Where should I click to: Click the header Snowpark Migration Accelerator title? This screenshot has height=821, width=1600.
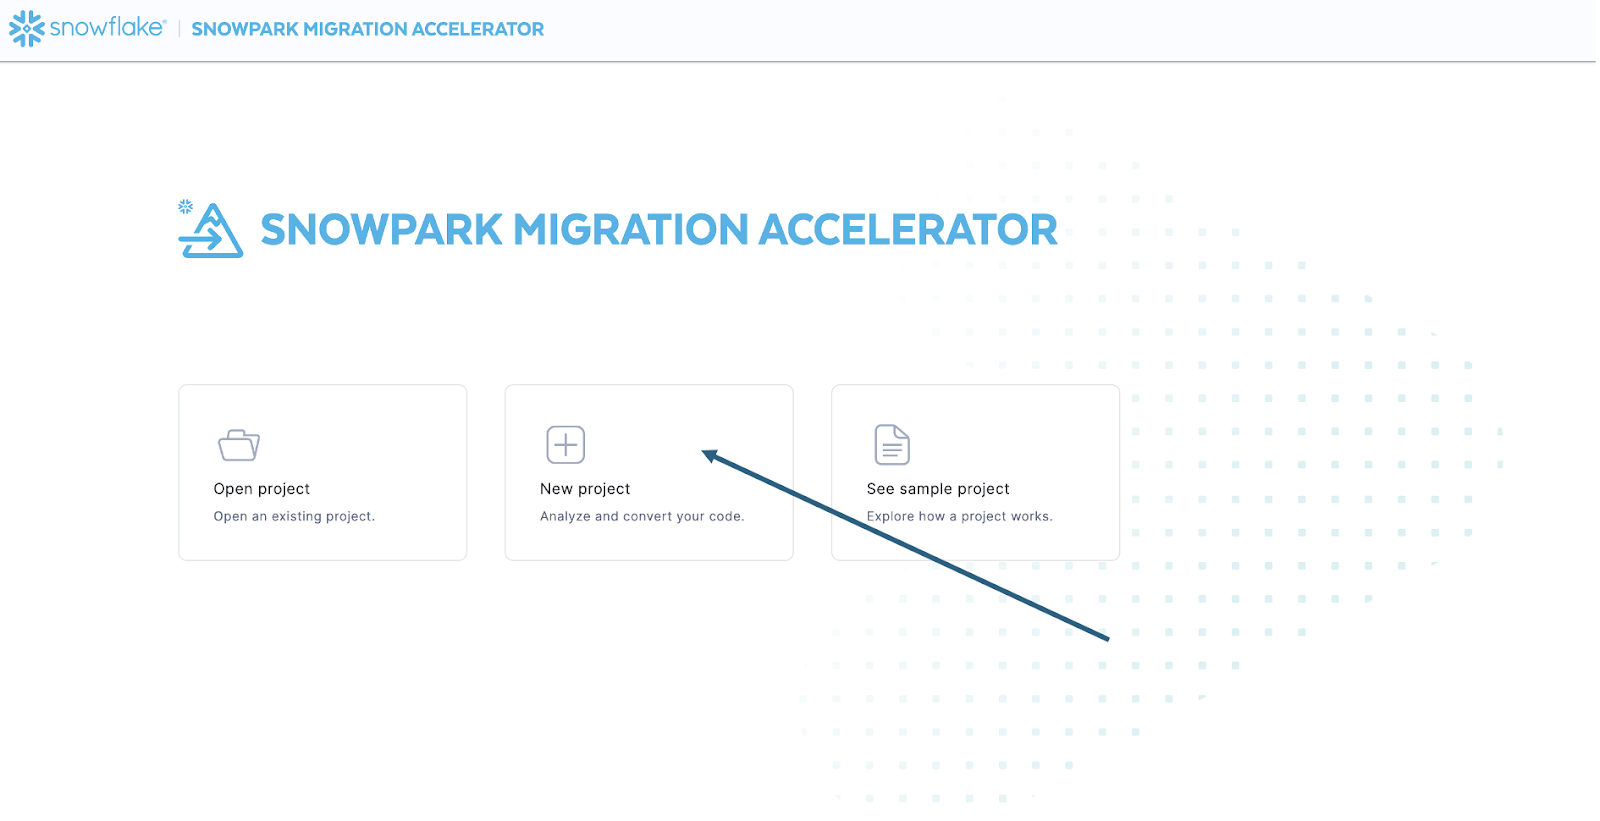[x=367, y=29]
